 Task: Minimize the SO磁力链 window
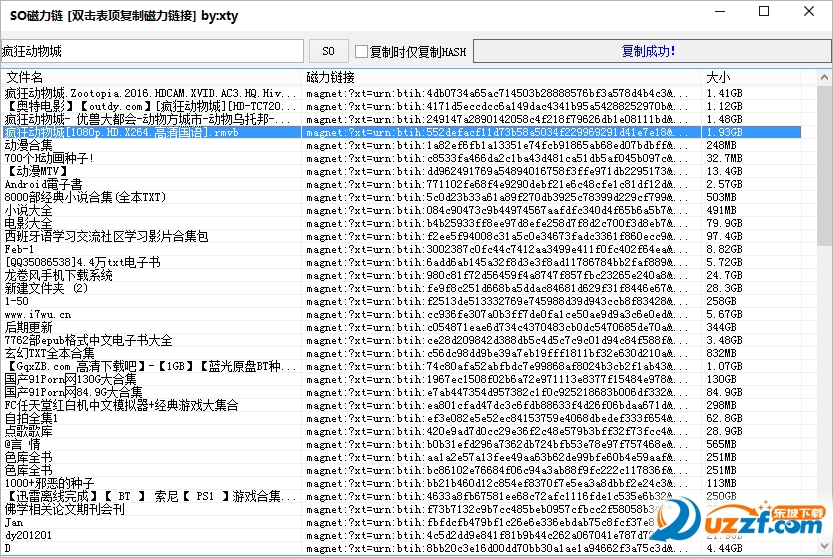click(x=720, y=12)
